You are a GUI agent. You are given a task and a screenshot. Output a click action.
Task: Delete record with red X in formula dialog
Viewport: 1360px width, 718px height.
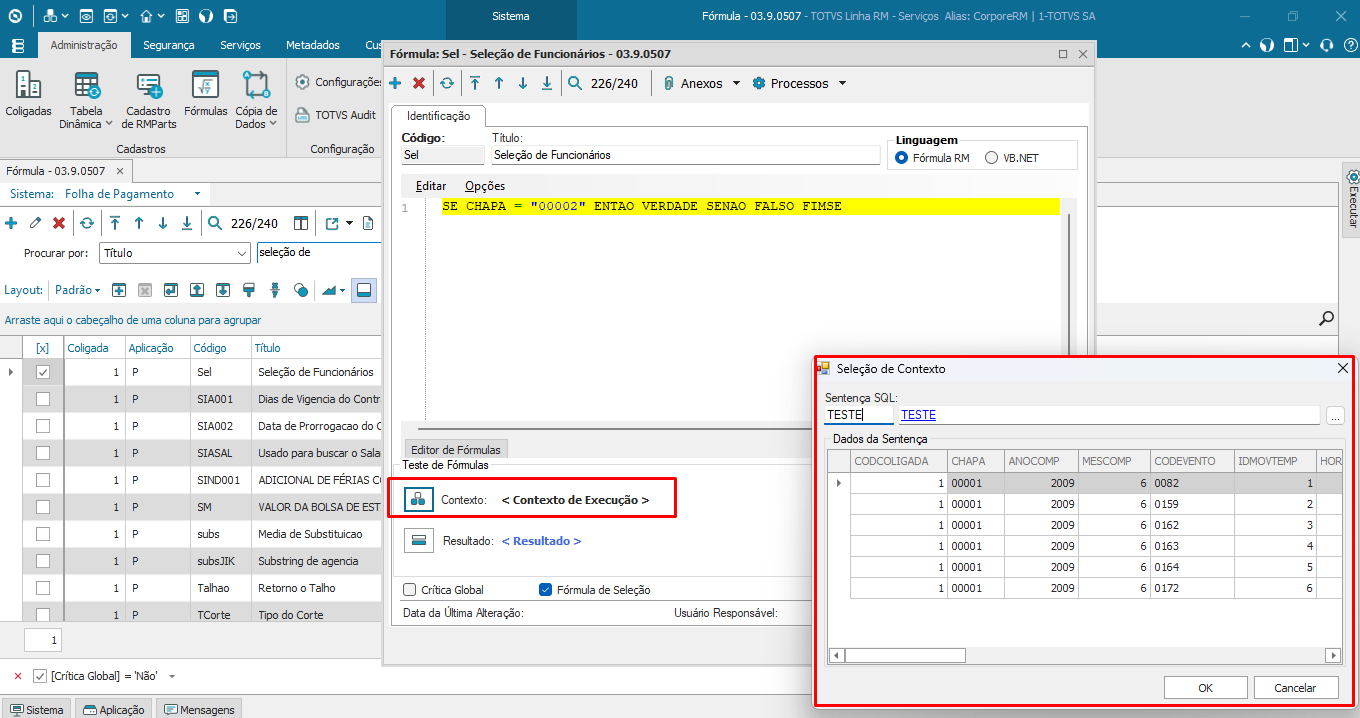(x=419, y=84)
